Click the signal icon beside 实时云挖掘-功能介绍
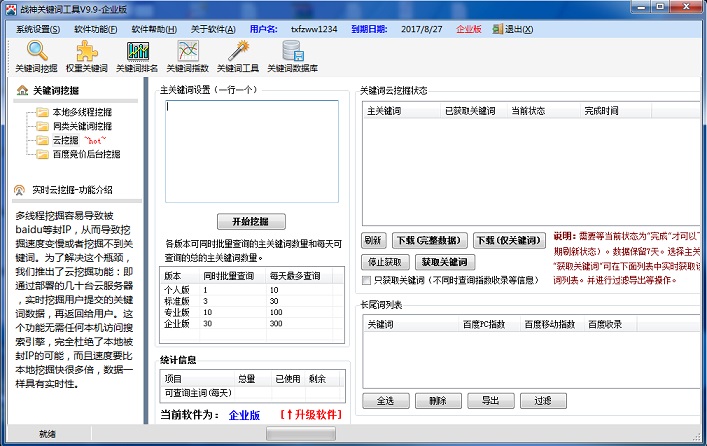This screenshot has height=446, width=707. (19, 190)
